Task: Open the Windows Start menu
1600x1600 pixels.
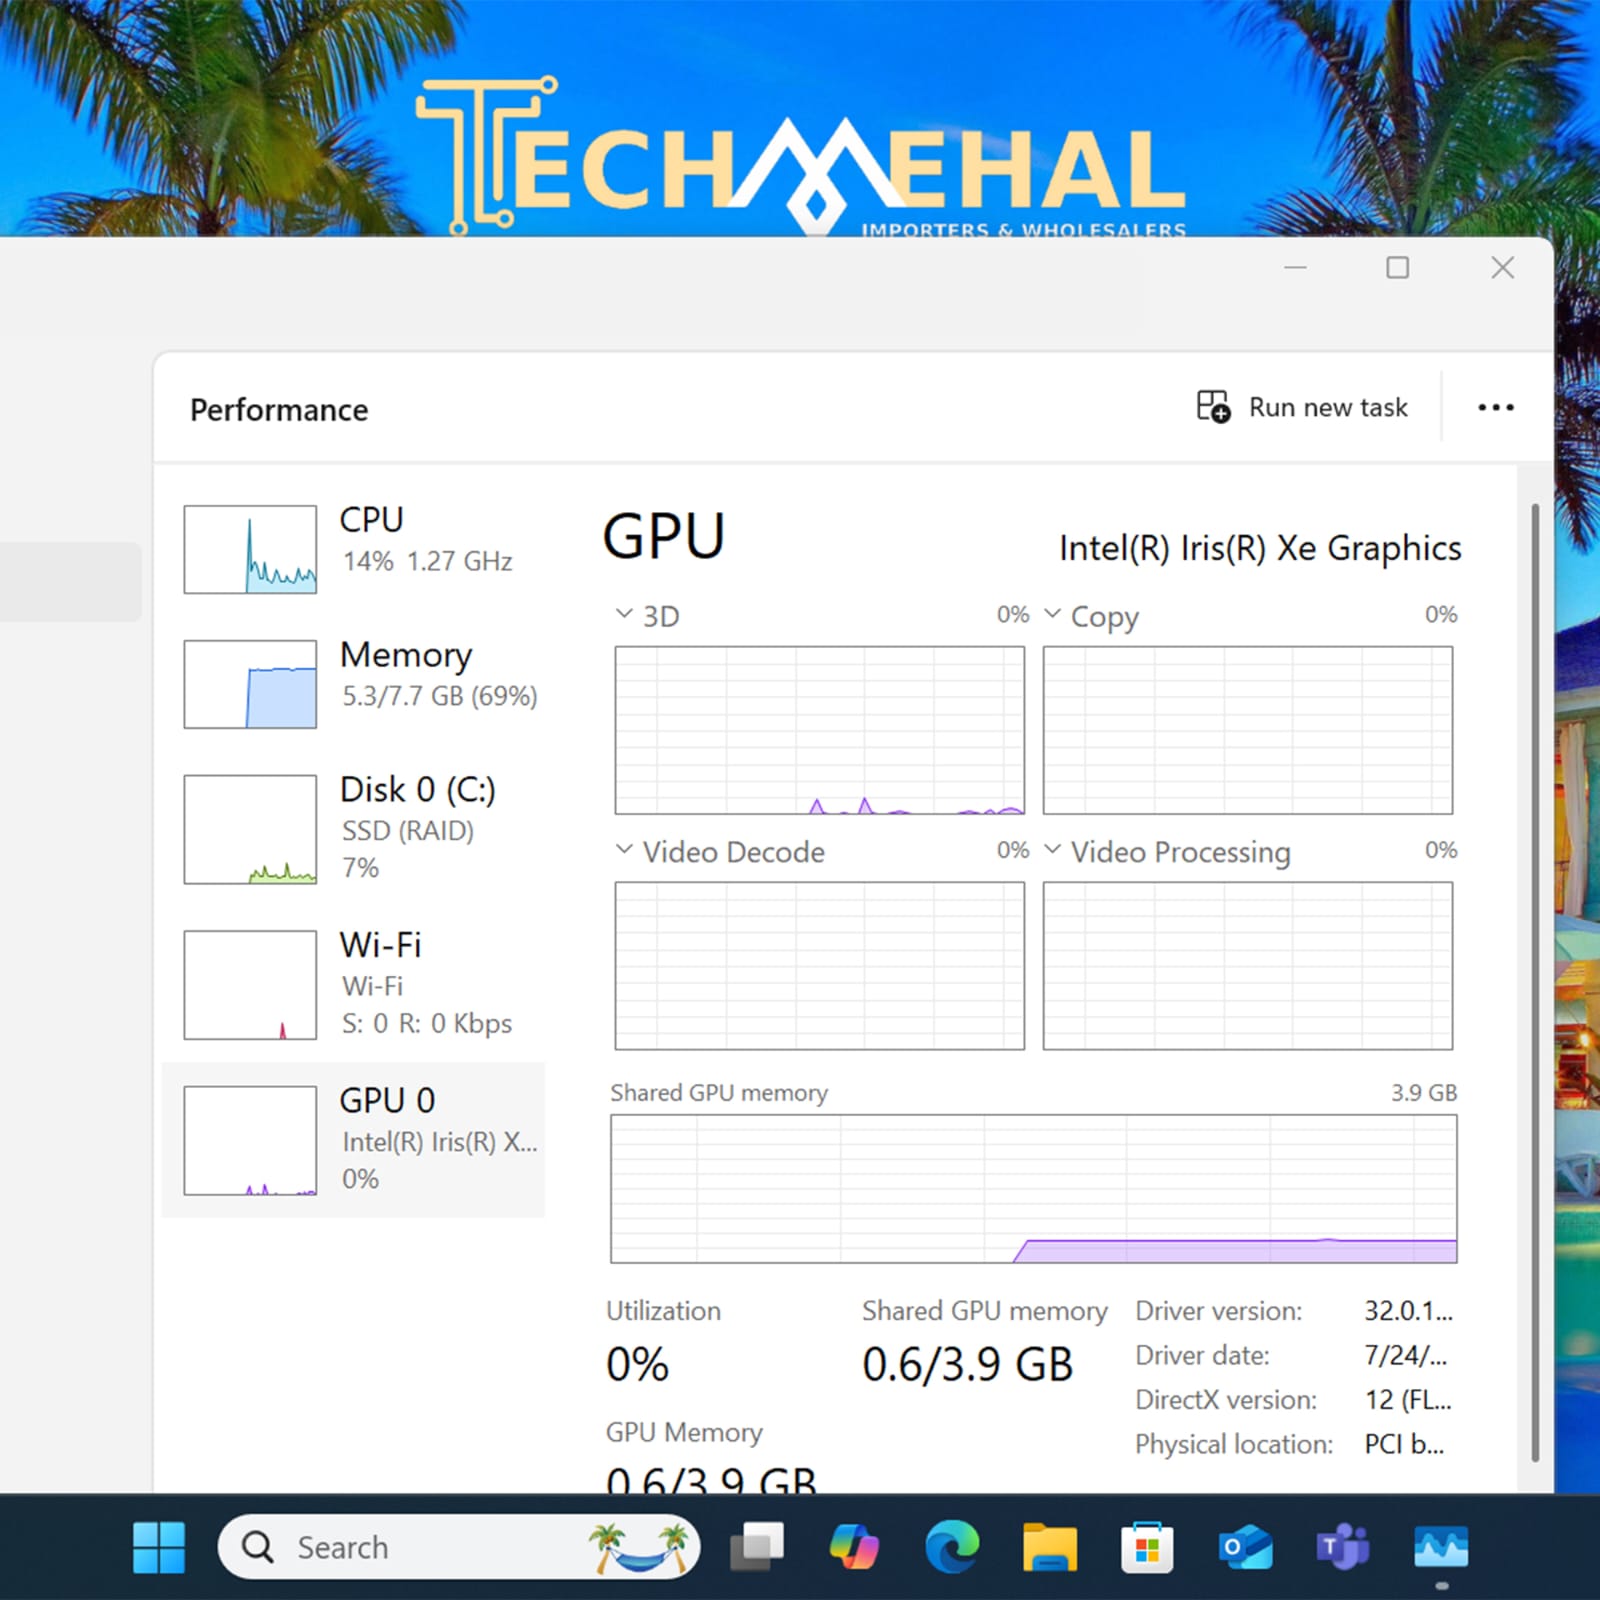Action: tap(159, 1547)
